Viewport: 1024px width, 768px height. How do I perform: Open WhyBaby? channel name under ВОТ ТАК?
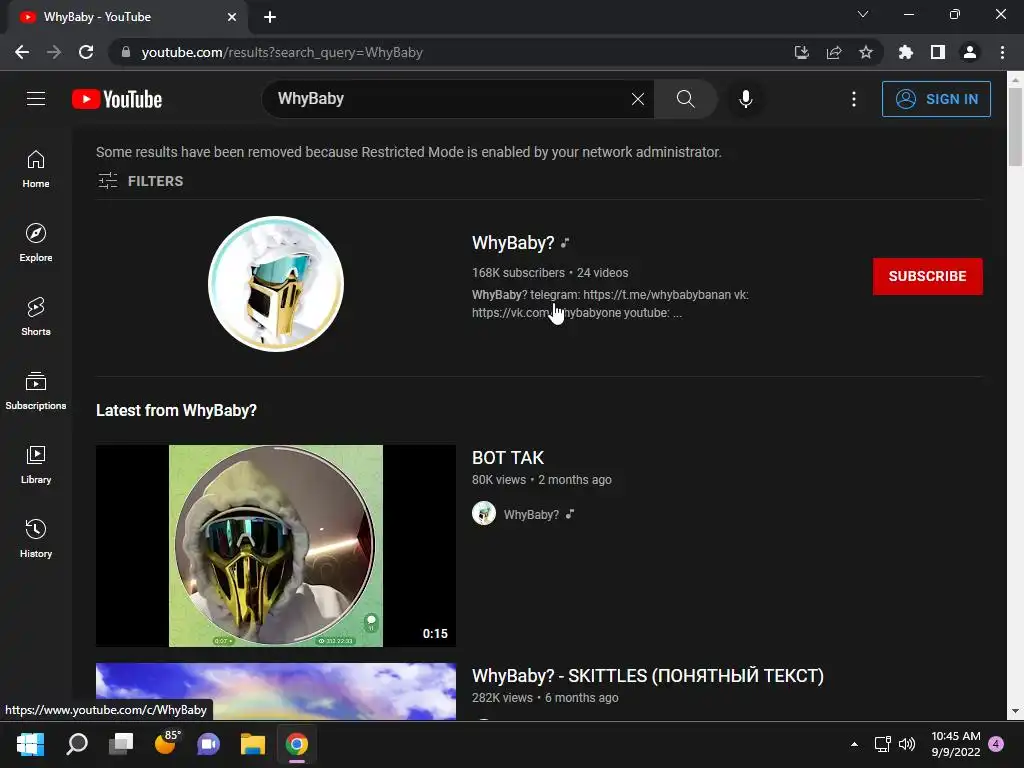pos(531,515)
